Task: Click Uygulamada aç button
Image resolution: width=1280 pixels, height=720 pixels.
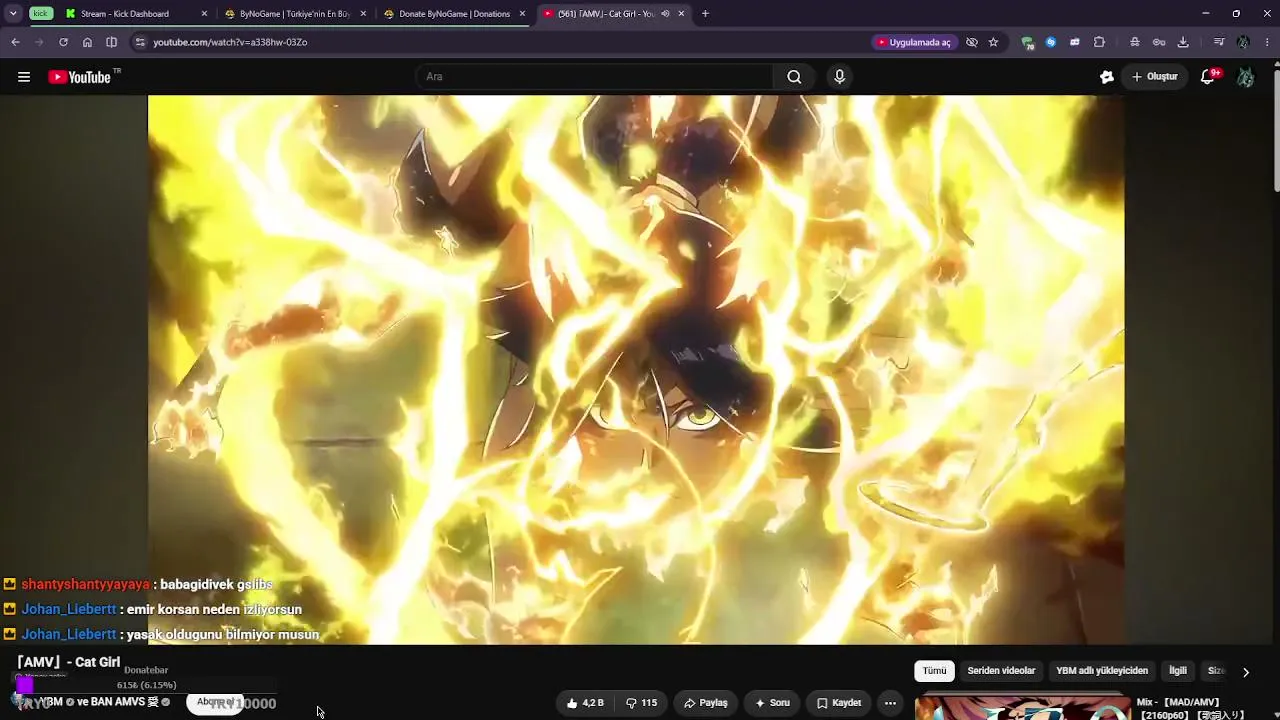Action: click(913, 42)
